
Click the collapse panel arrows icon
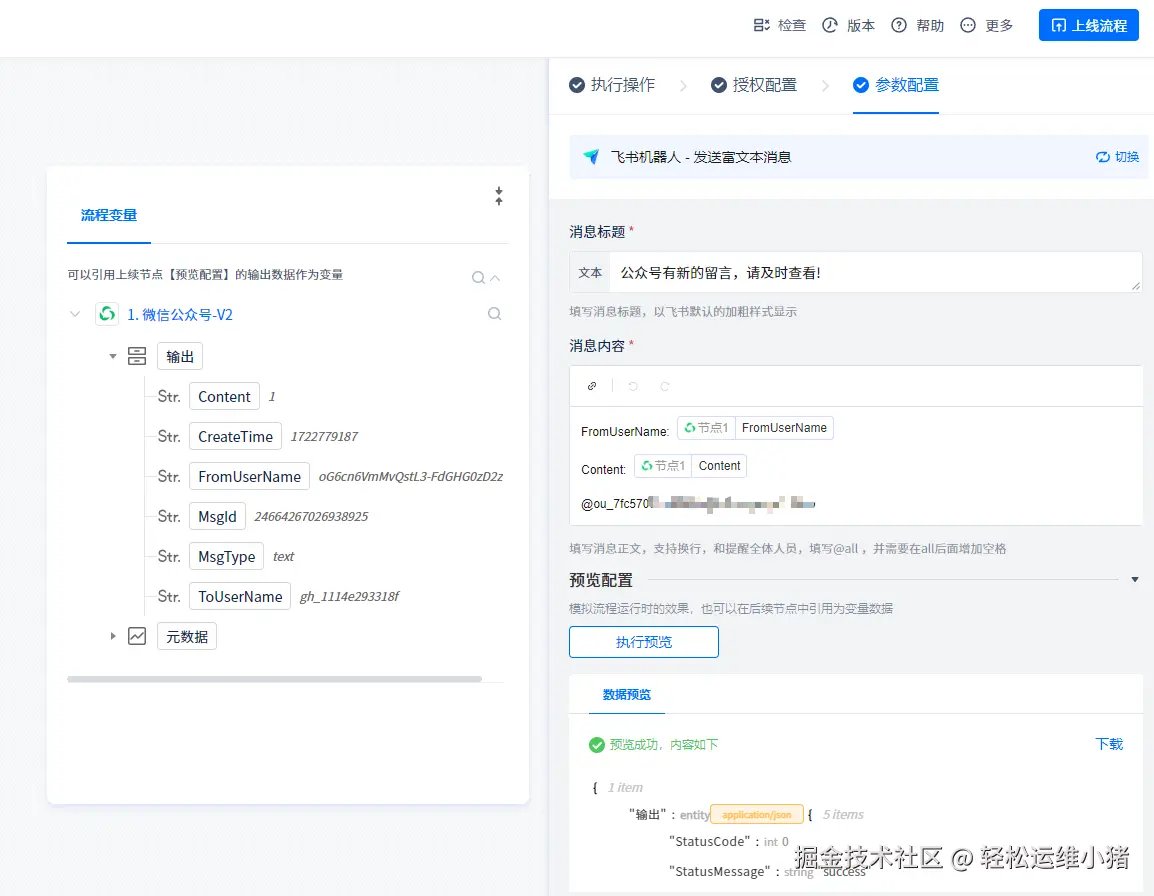pos(499,196)
